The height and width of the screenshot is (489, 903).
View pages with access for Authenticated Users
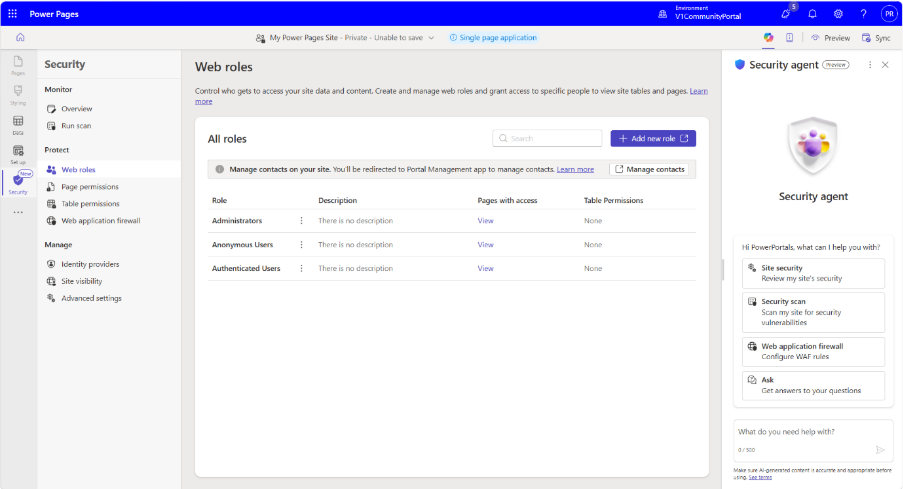[485, 268]
